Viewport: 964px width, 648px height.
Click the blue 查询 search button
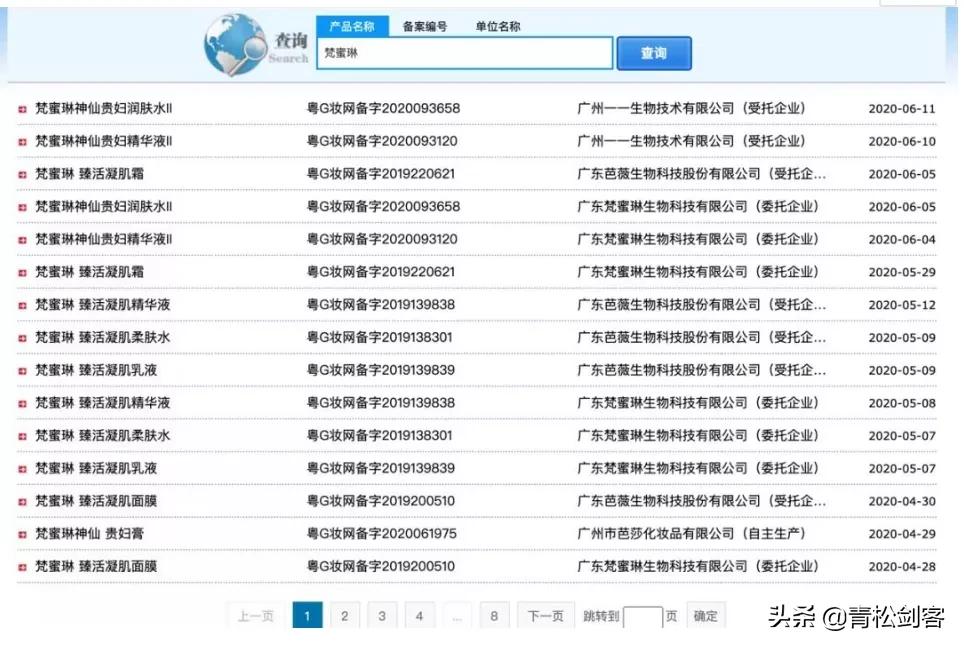point(654,53)
